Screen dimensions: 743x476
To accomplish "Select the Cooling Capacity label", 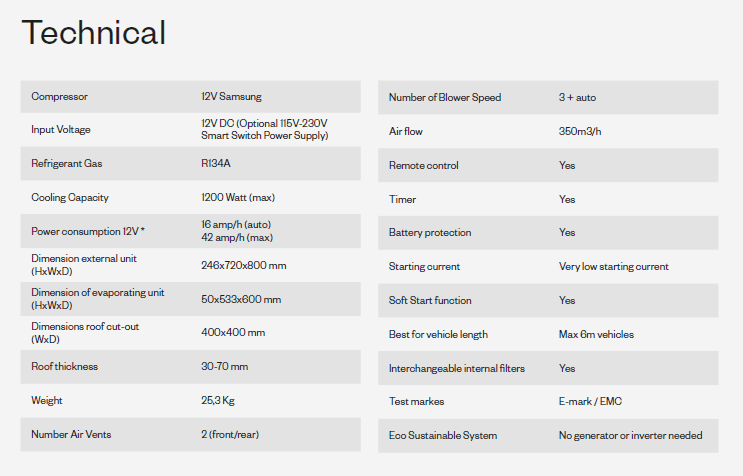I will [70, 198].
